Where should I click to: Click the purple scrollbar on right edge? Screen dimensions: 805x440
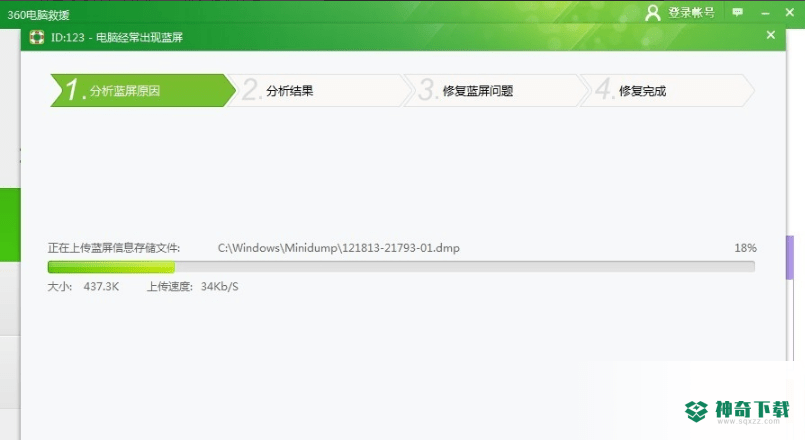pos(790,257)
